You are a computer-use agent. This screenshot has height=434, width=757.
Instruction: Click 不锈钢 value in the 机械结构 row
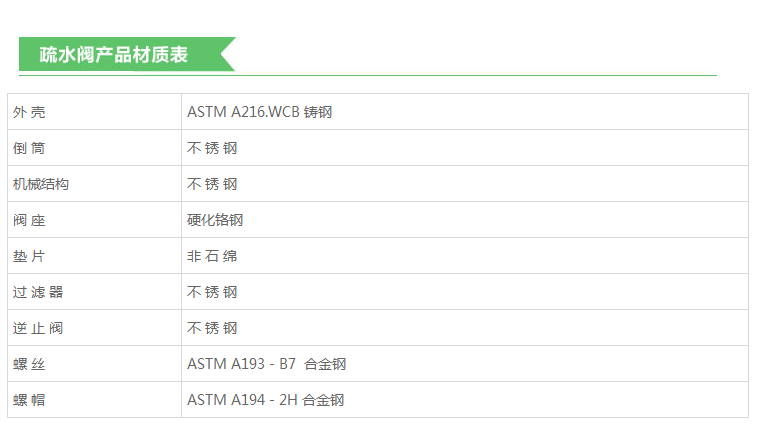pyautogui.click(x=212, y=184)
